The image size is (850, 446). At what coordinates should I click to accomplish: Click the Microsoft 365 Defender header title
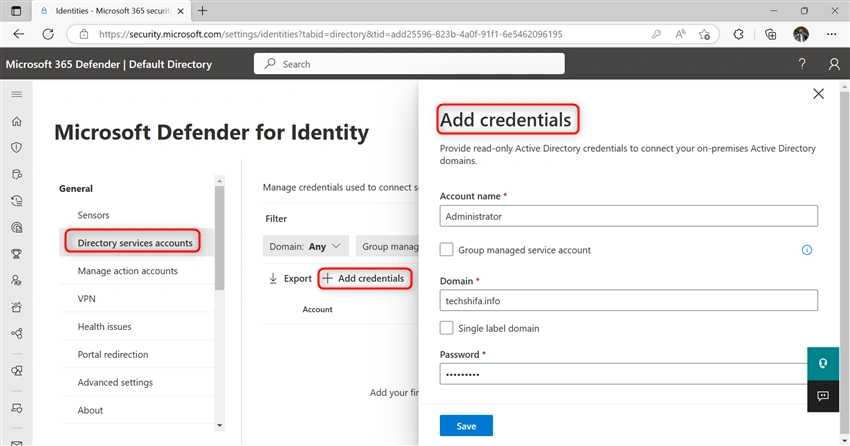[109, 64]
